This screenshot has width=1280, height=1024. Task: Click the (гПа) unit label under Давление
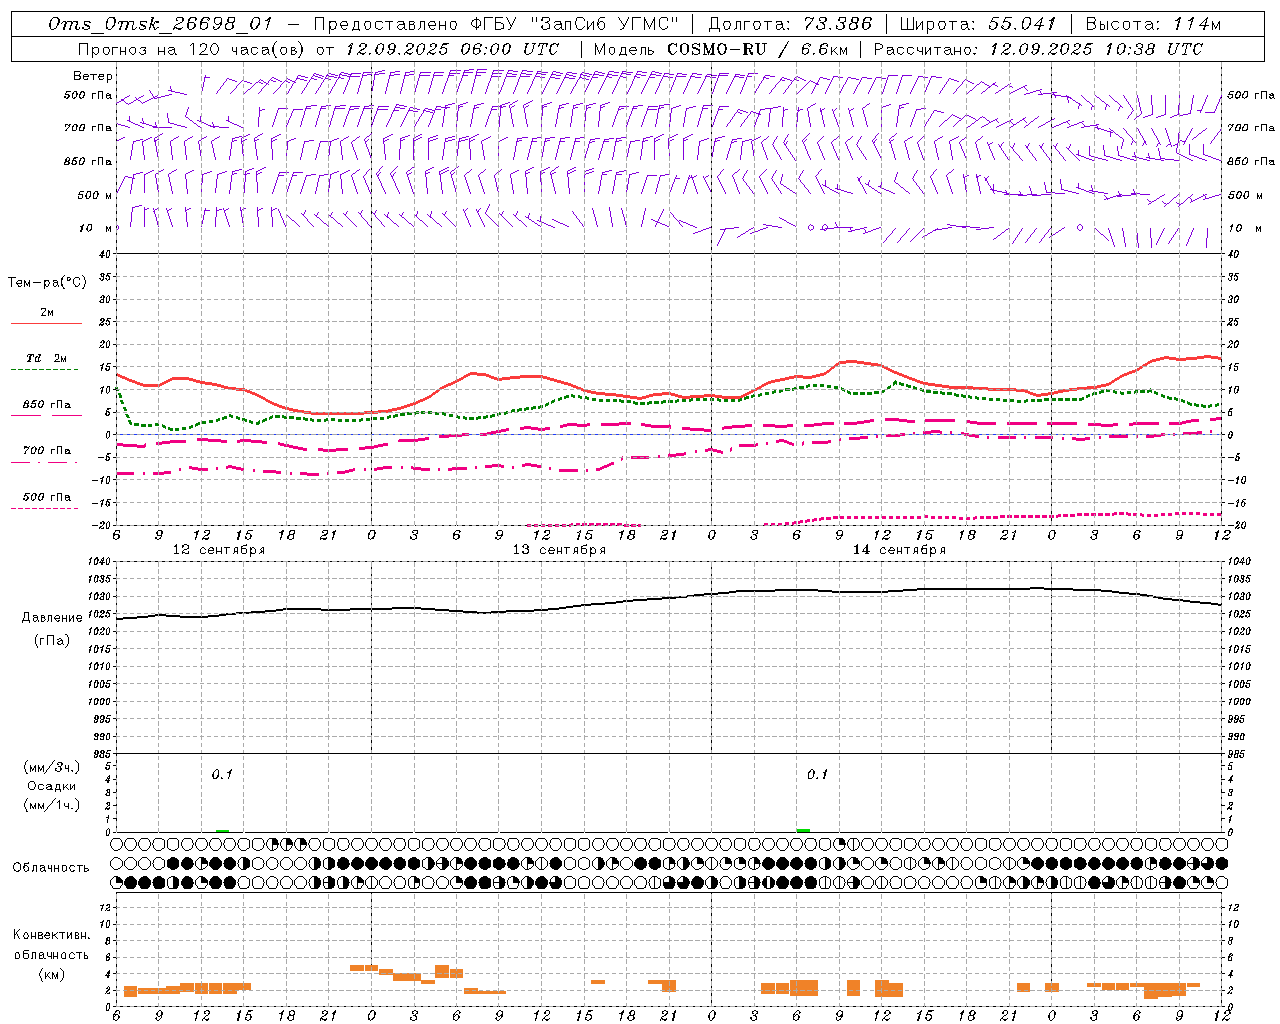(52, 641)
